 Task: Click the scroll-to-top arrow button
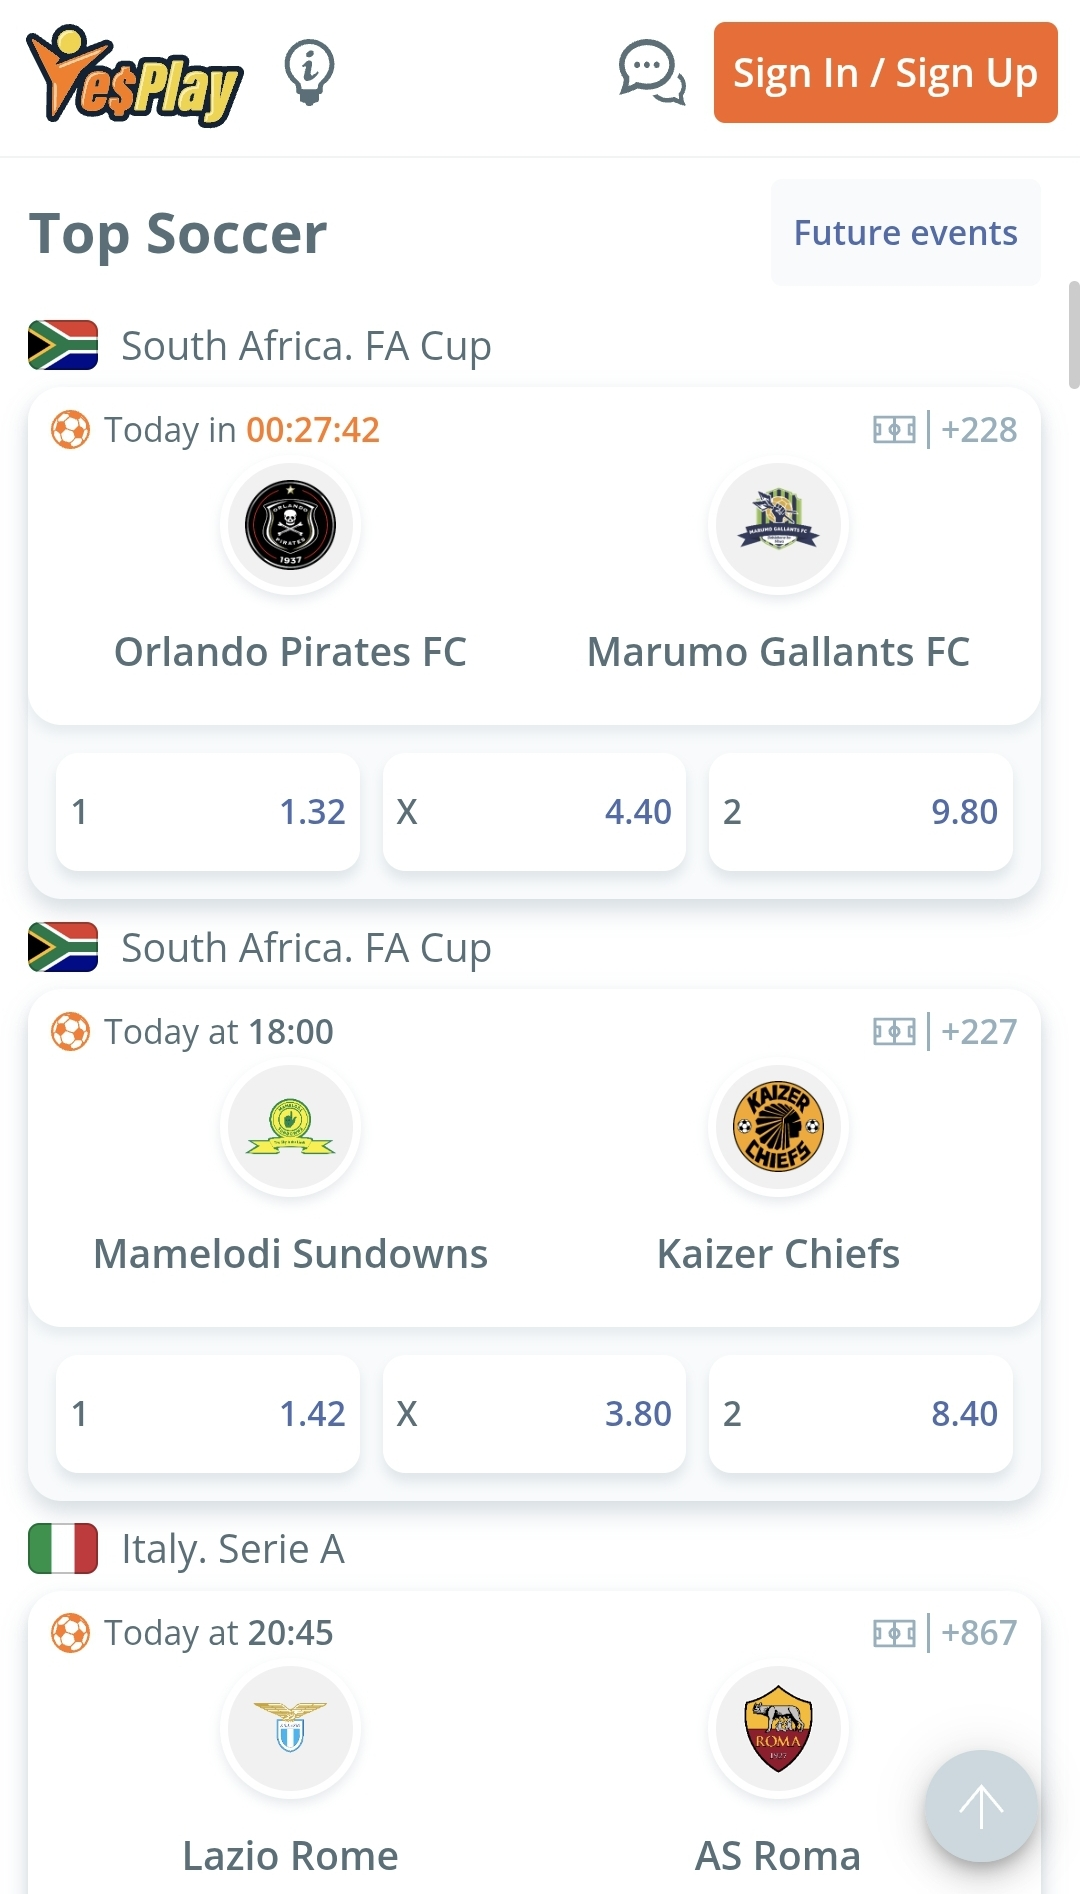pyautogui.click(x=981, y=1806)
